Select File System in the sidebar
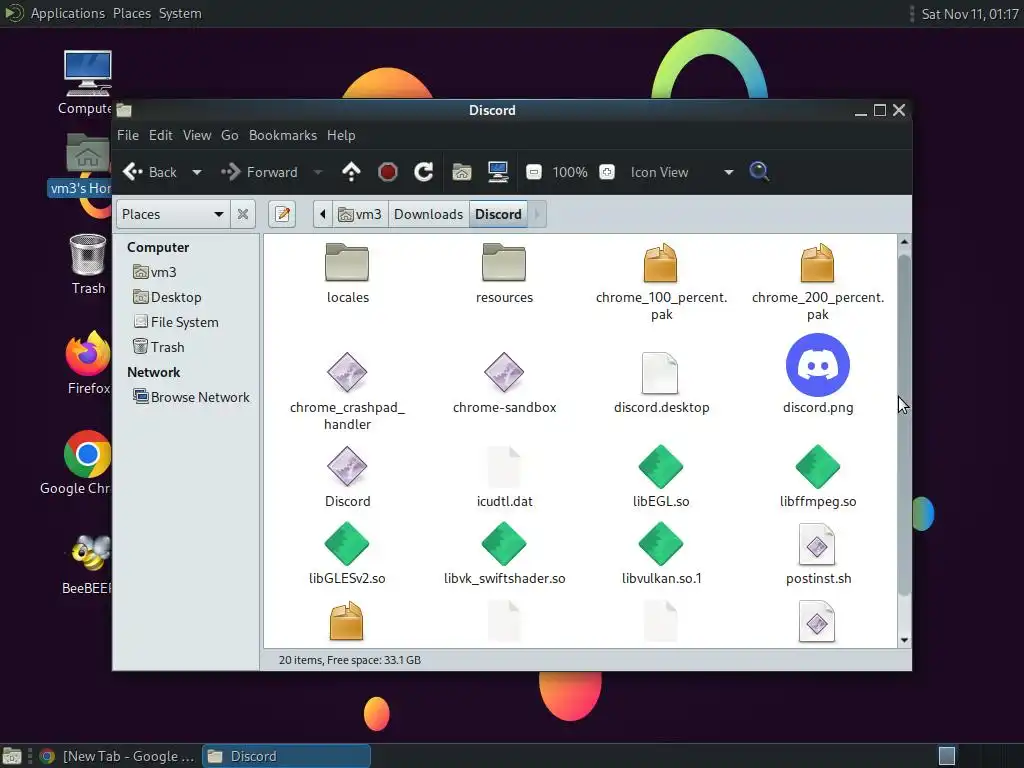 pos(176,322)
